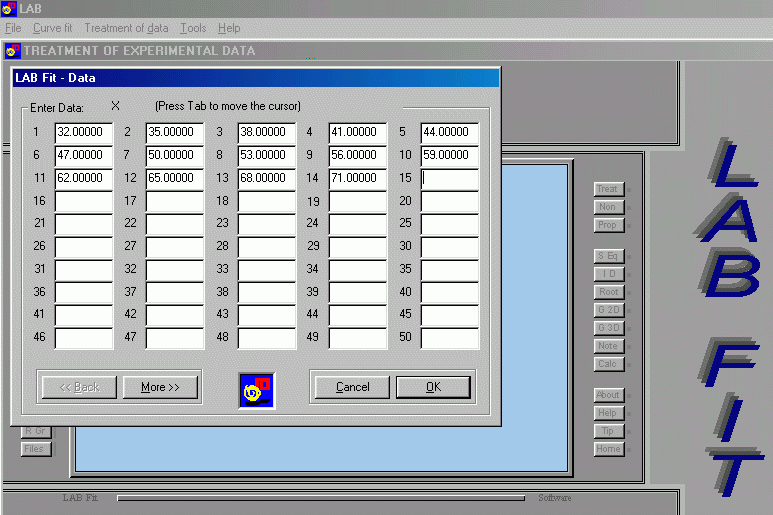This screenshot has height=515, width=773.
Task: Select data field 14 containing 71.00000
Action: (358, 178)
